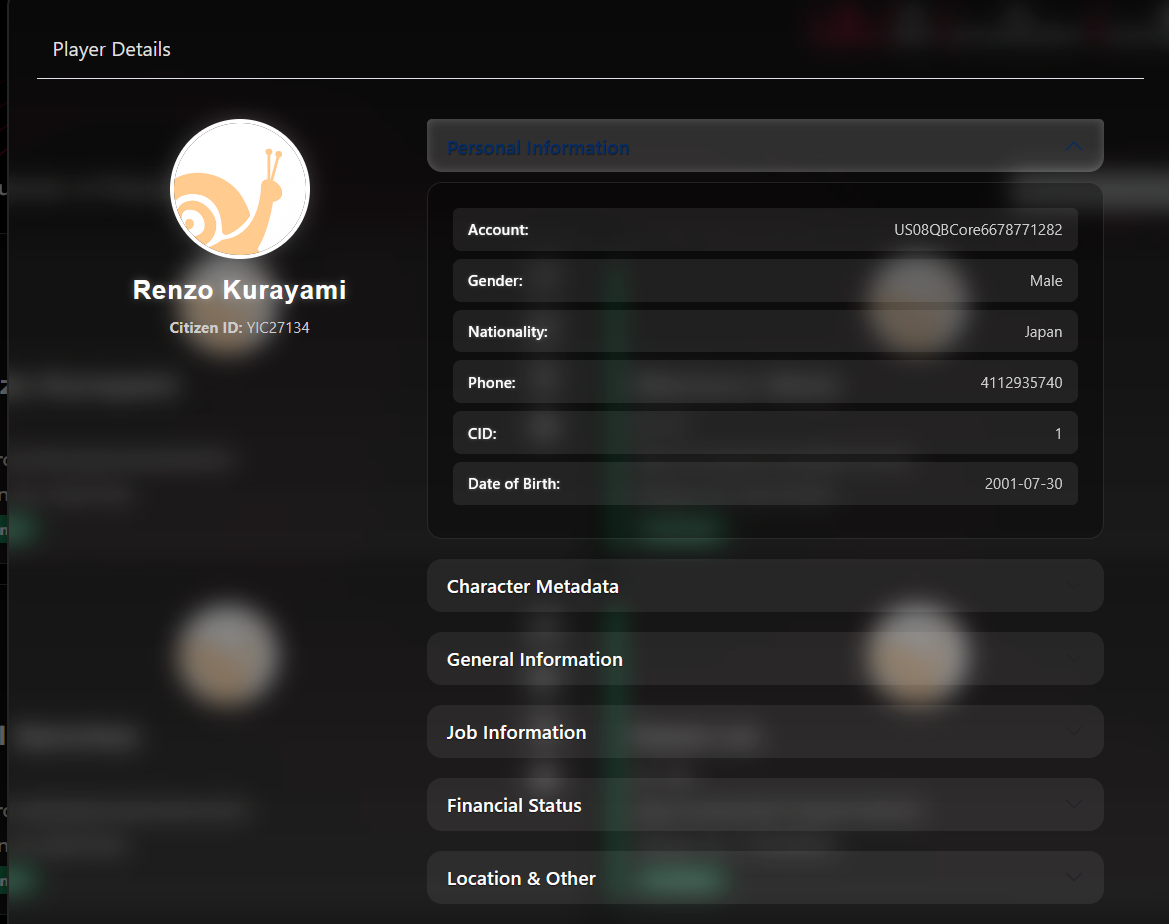
Task: Click the Phone number 4112935740
Action: (x=1021, y=383)
